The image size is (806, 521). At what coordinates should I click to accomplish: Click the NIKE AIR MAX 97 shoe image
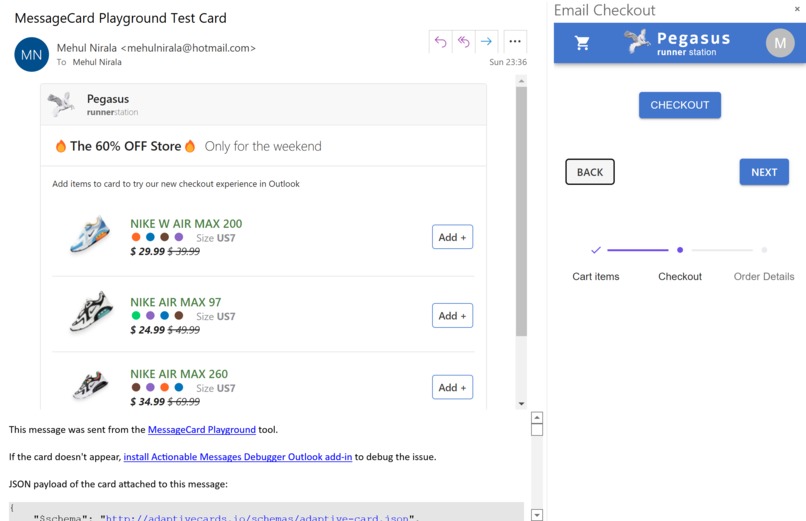[90, 311]
